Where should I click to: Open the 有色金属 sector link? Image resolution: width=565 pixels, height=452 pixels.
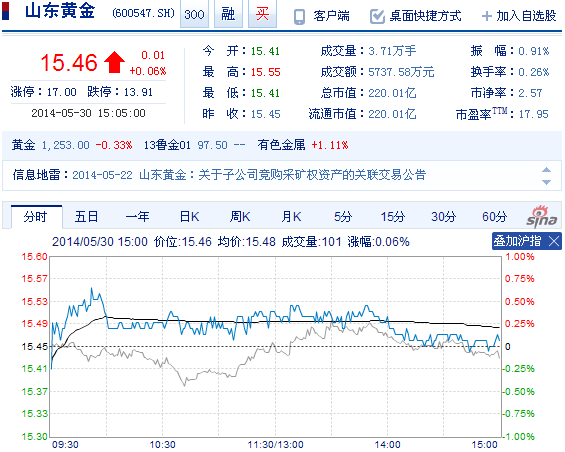281,145
